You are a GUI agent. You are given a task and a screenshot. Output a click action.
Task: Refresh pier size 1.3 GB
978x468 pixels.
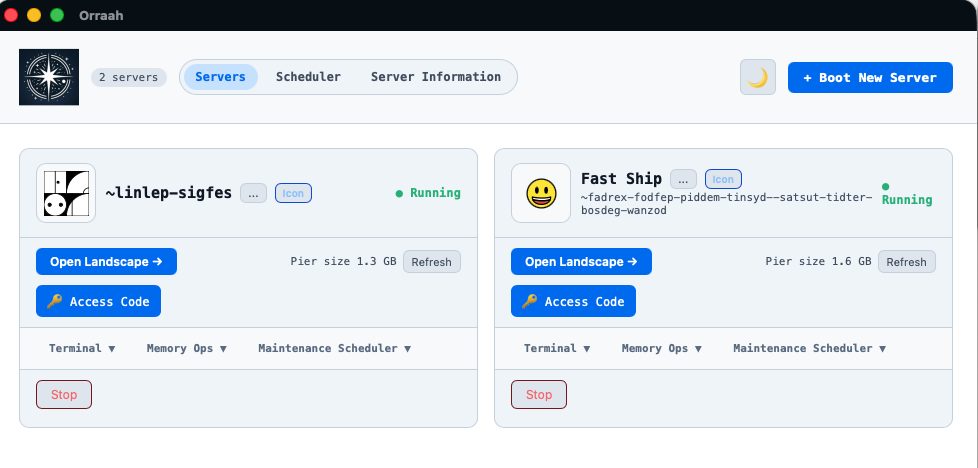pyautogui.click(x=432, y=261)
